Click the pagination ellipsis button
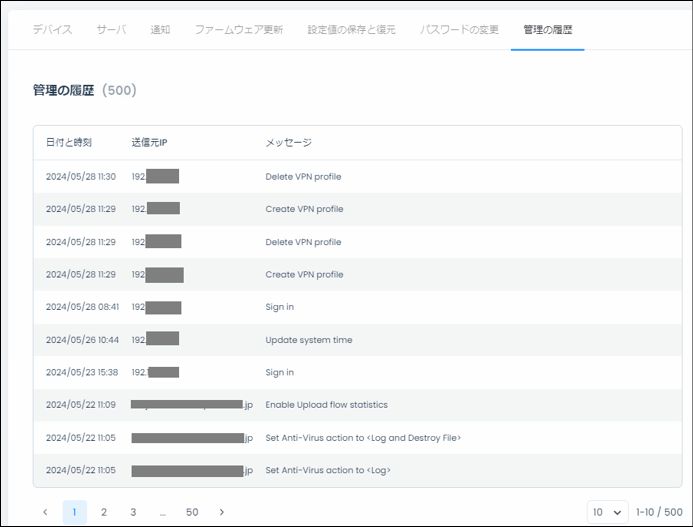 pos(162,512)
